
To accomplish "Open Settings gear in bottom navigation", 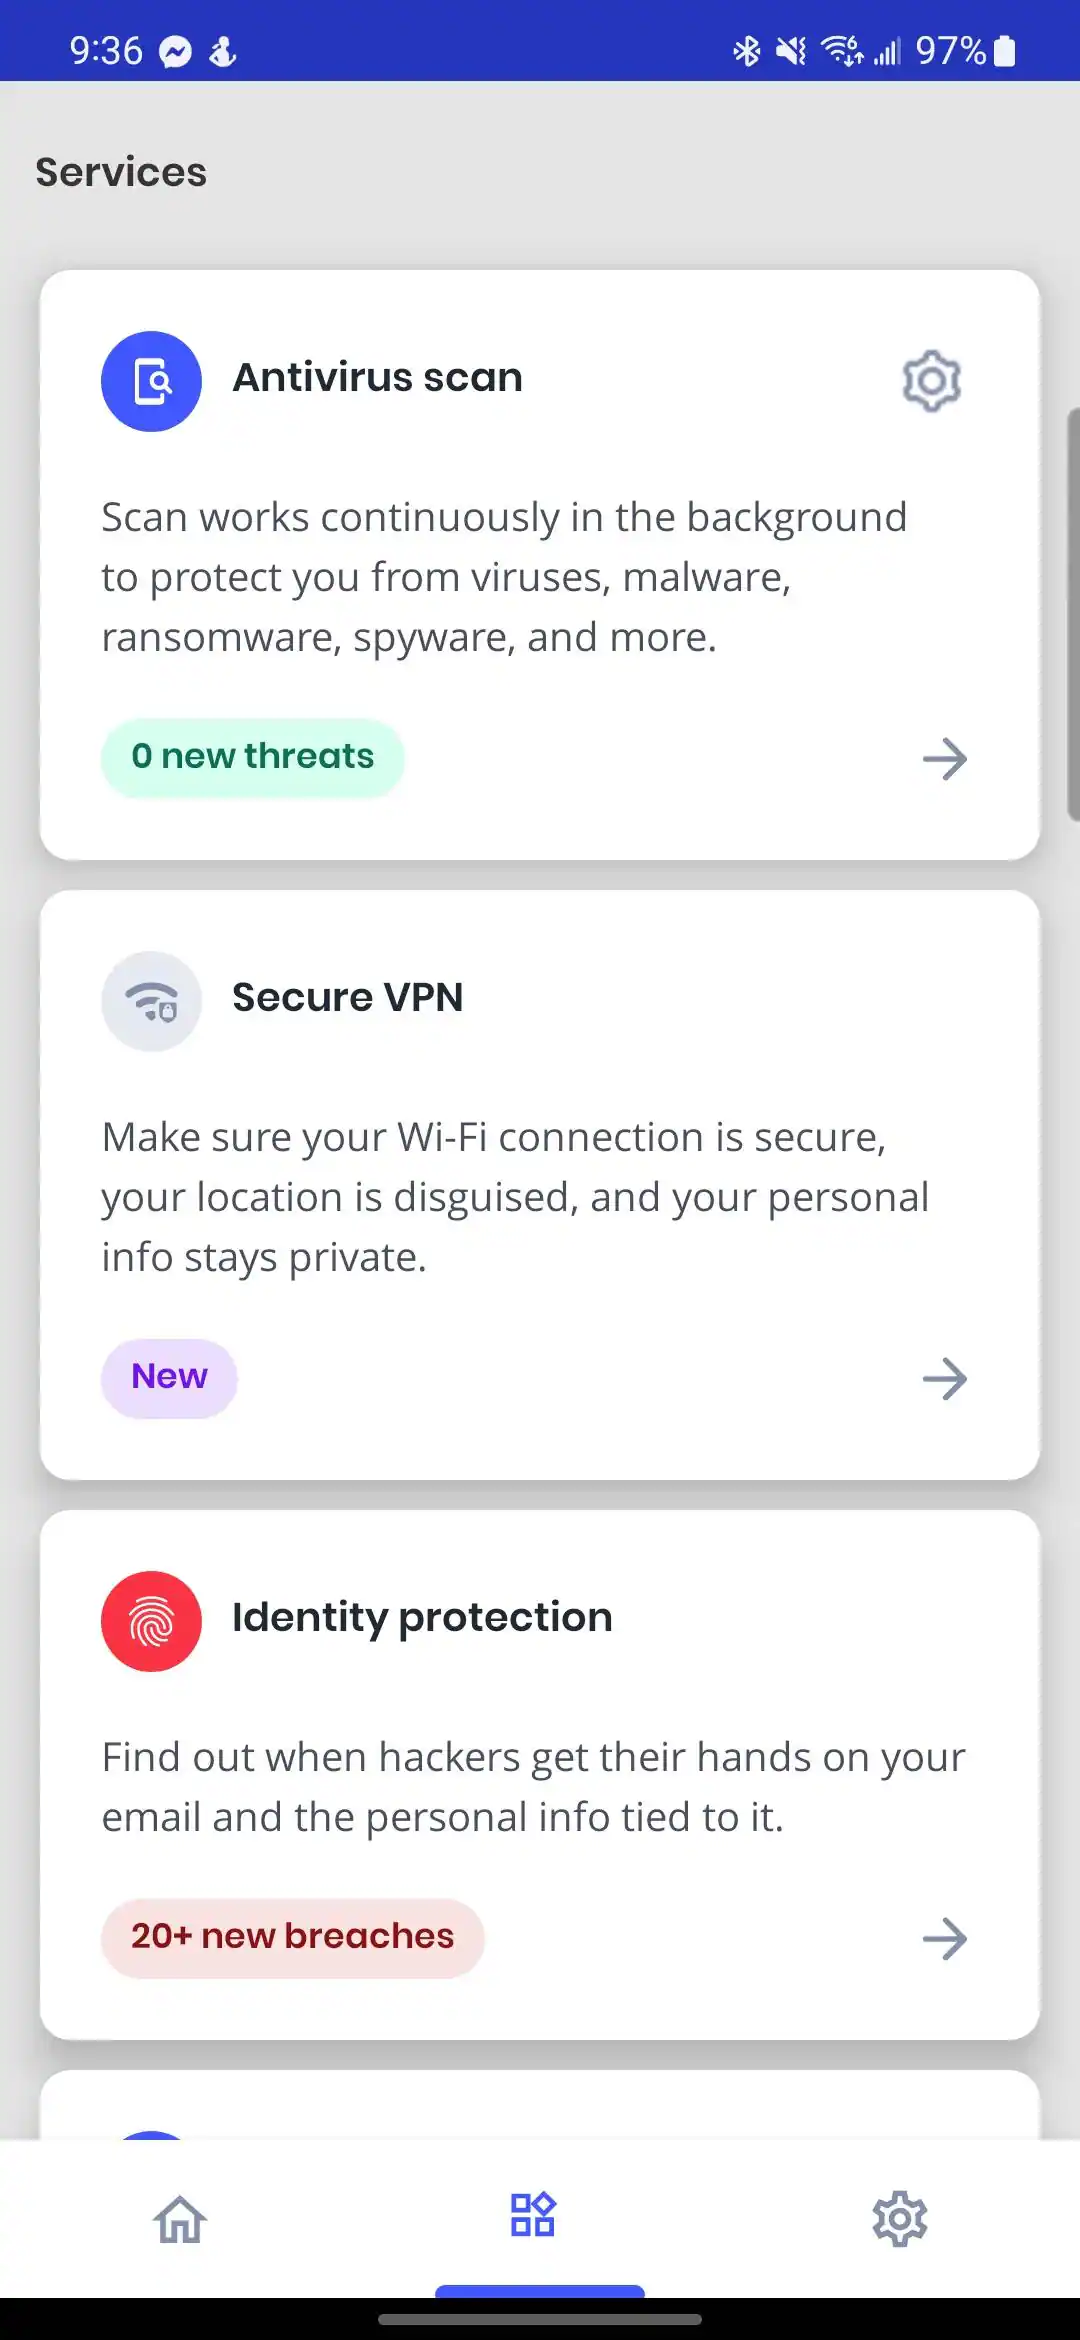I will pyautogui.click(x=900, y=2219).
